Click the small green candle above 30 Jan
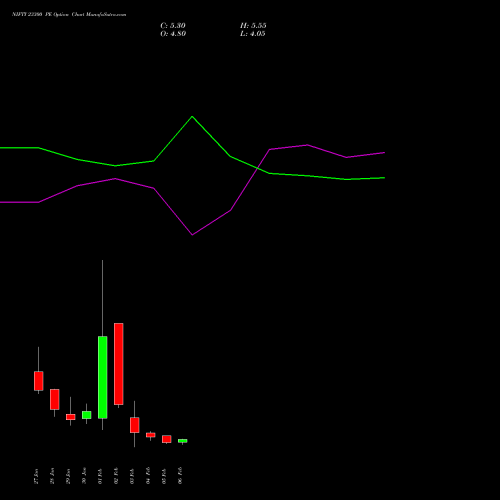The image size is (500, 500). tap(87, 415)
